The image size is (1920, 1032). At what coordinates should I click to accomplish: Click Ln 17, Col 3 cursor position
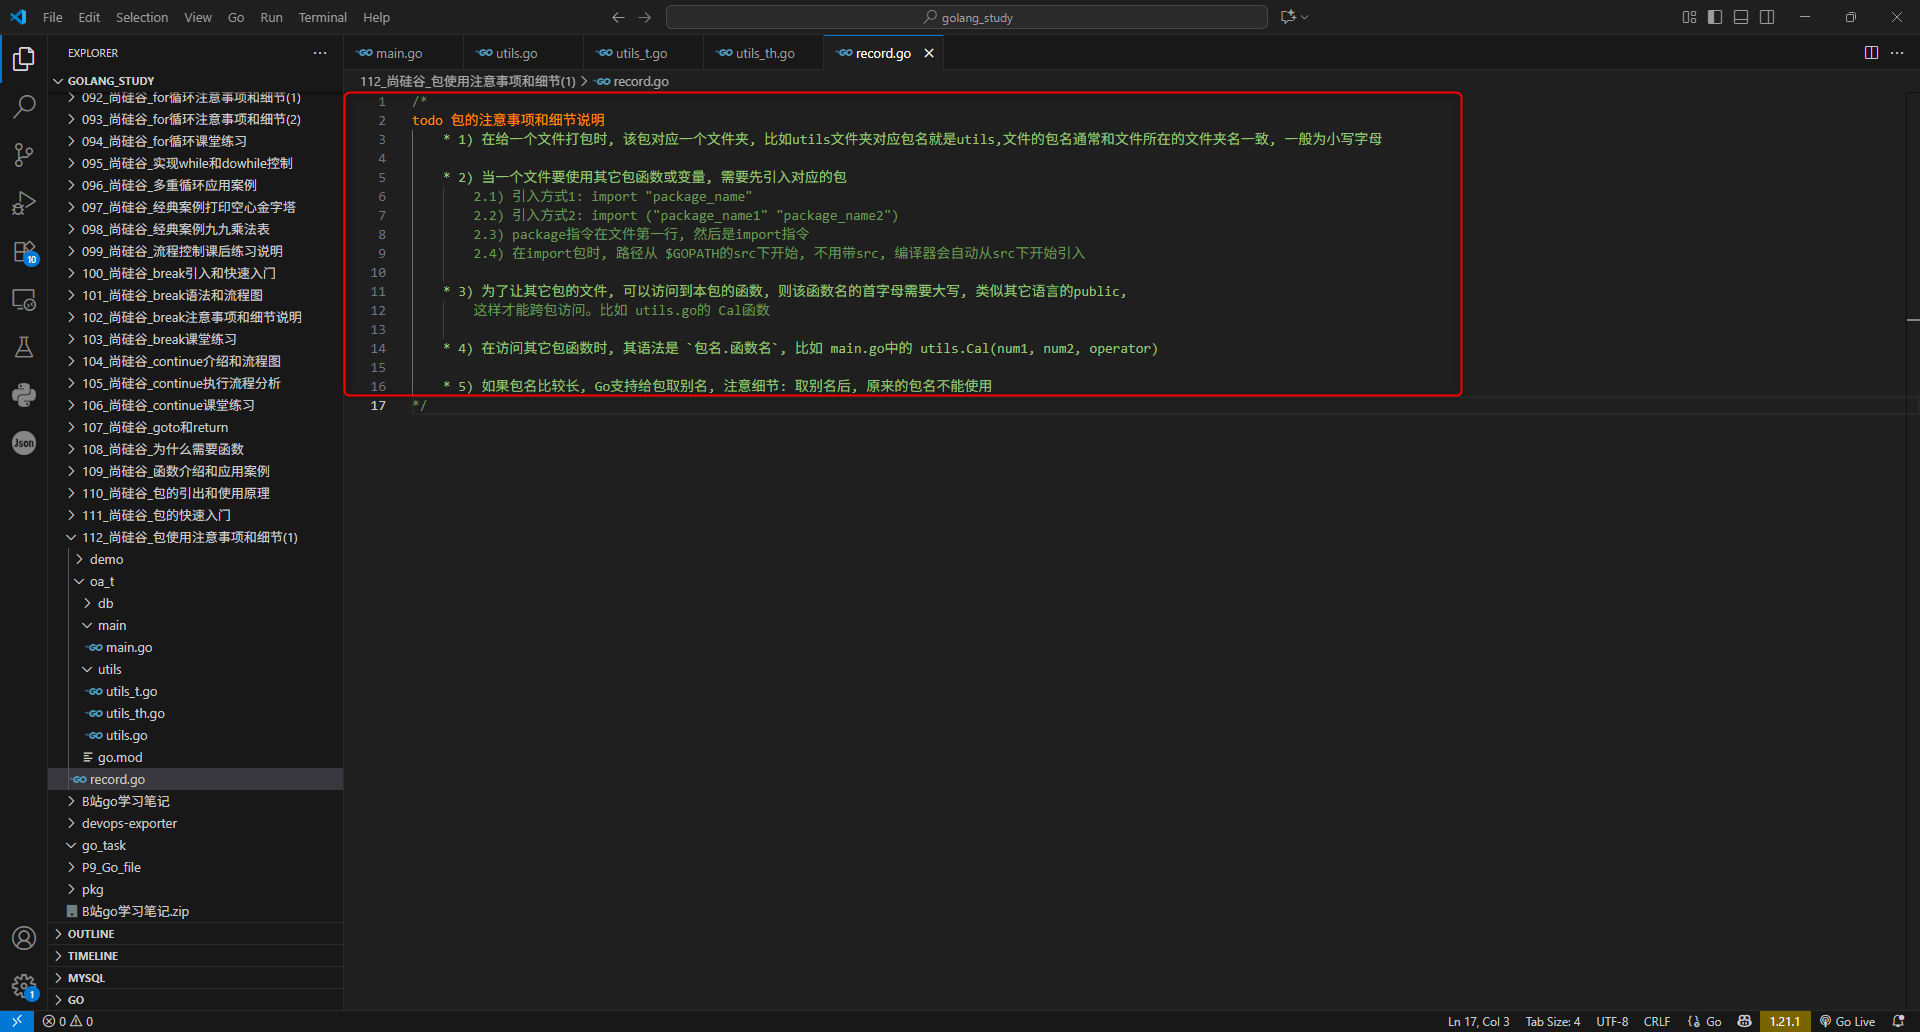(x=1478, y=1021)
